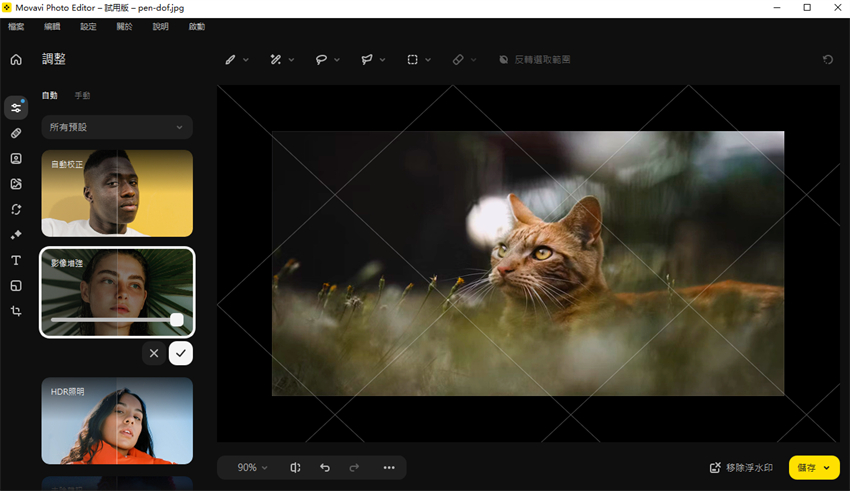Go to the Home screen icon
Image resolution: width=850 pixels, height=491 pixels.
(x=16, y=60)
